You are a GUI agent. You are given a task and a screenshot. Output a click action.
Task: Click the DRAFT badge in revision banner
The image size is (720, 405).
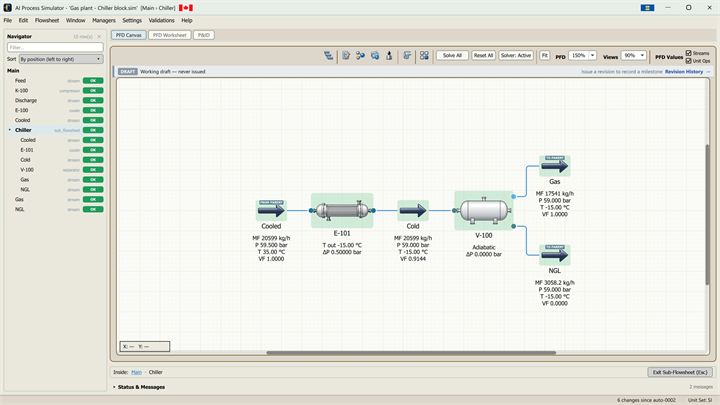click(x=128, y=72)
